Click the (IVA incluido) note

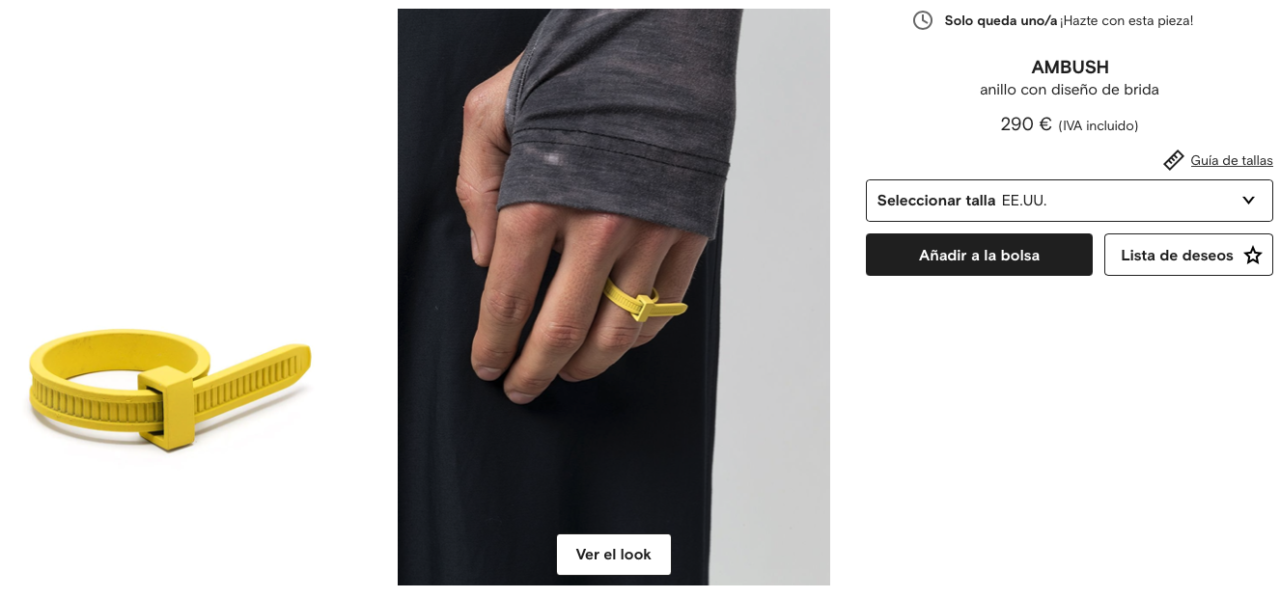(1098, 126)
